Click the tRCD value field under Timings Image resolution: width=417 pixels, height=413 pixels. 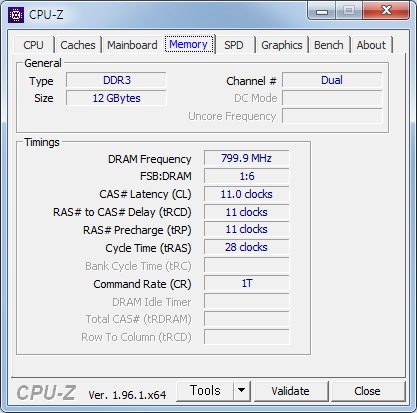tap(247, 212)
